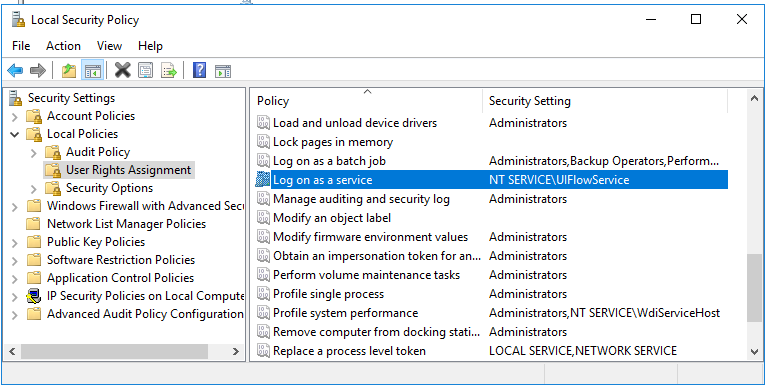Expand the Account Policies node
This screenshot has width=766, height=385.
[x=15, y=117]
